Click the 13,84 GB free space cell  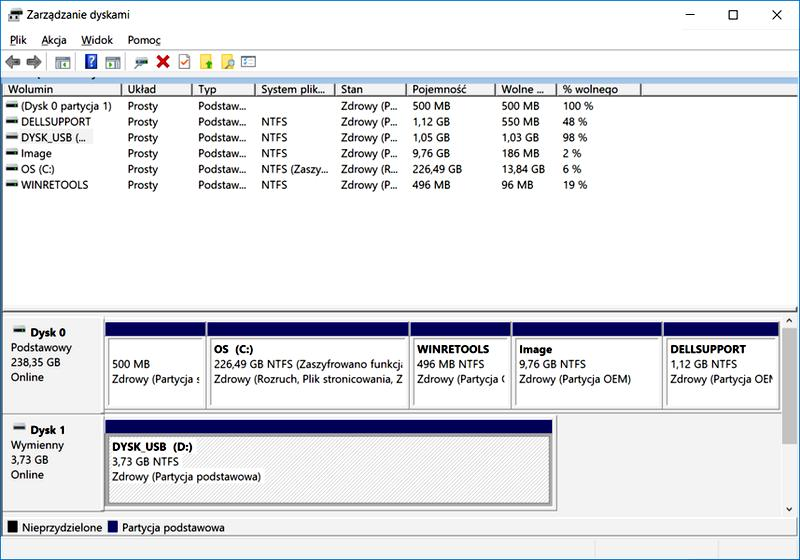coord(523,169)
